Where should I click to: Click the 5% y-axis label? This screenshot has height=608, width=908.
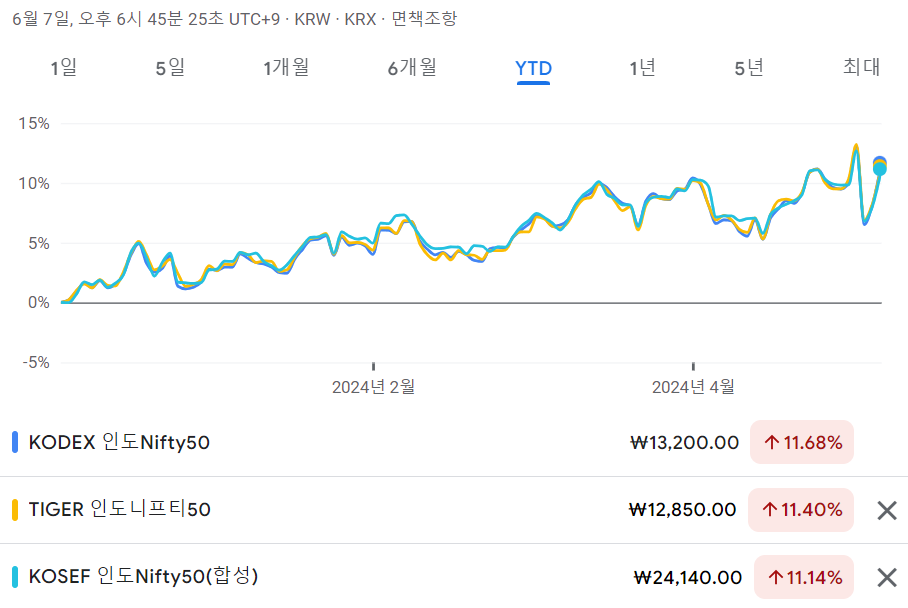pyautogui.click(x=39, y=243)
